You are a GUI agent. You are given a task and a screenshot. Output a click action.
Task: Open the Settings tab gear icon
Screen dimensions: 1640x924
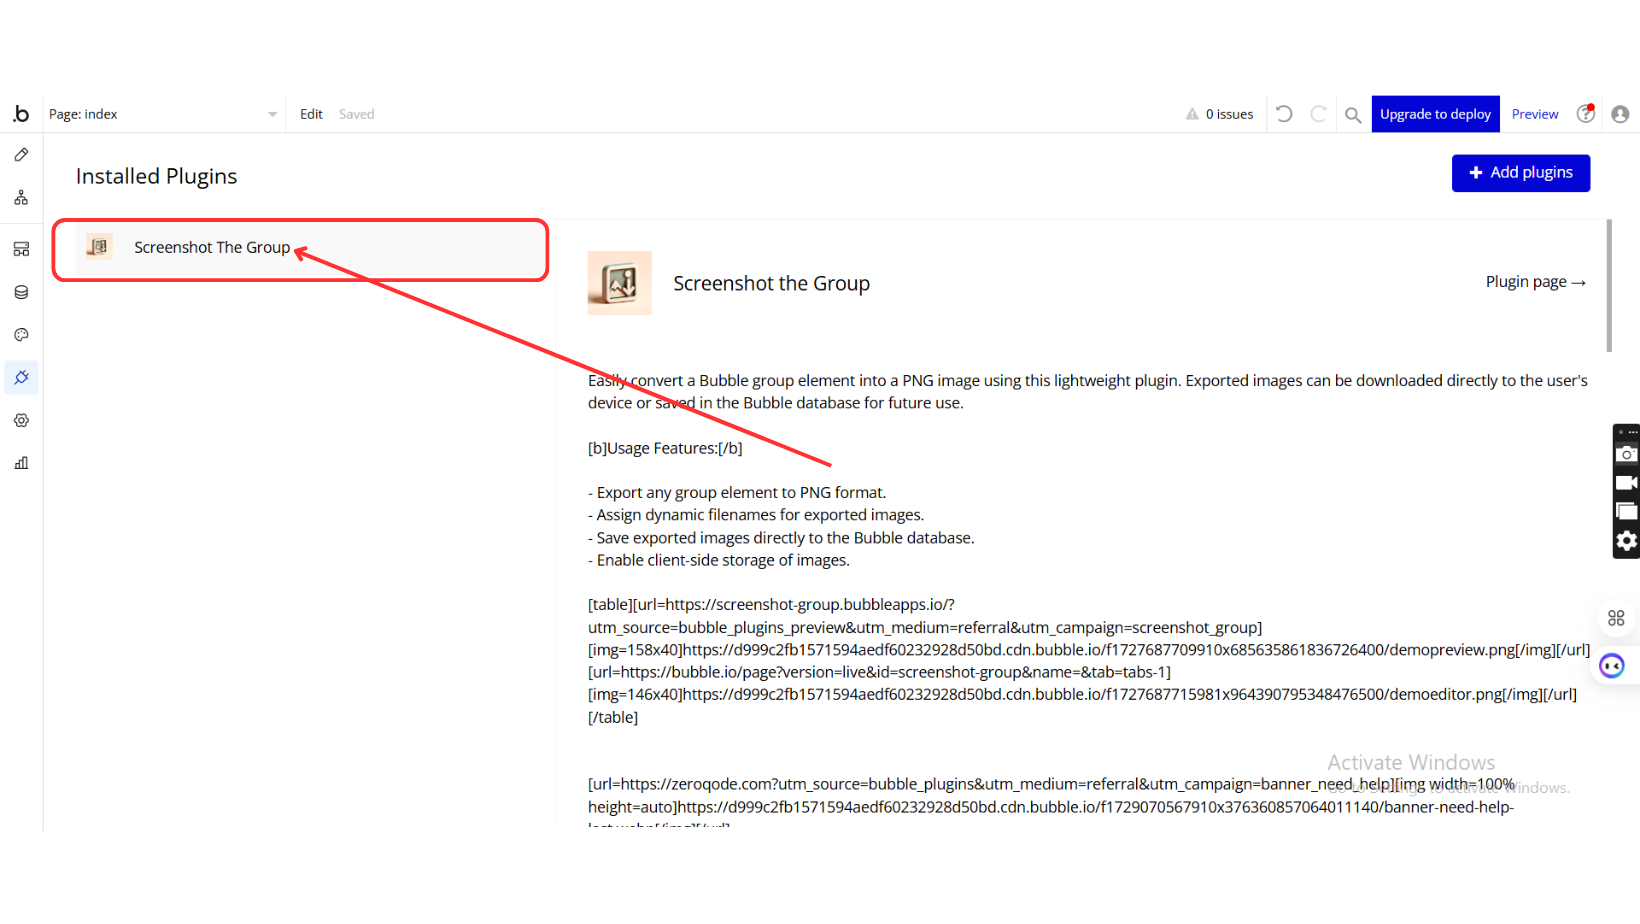21,421
